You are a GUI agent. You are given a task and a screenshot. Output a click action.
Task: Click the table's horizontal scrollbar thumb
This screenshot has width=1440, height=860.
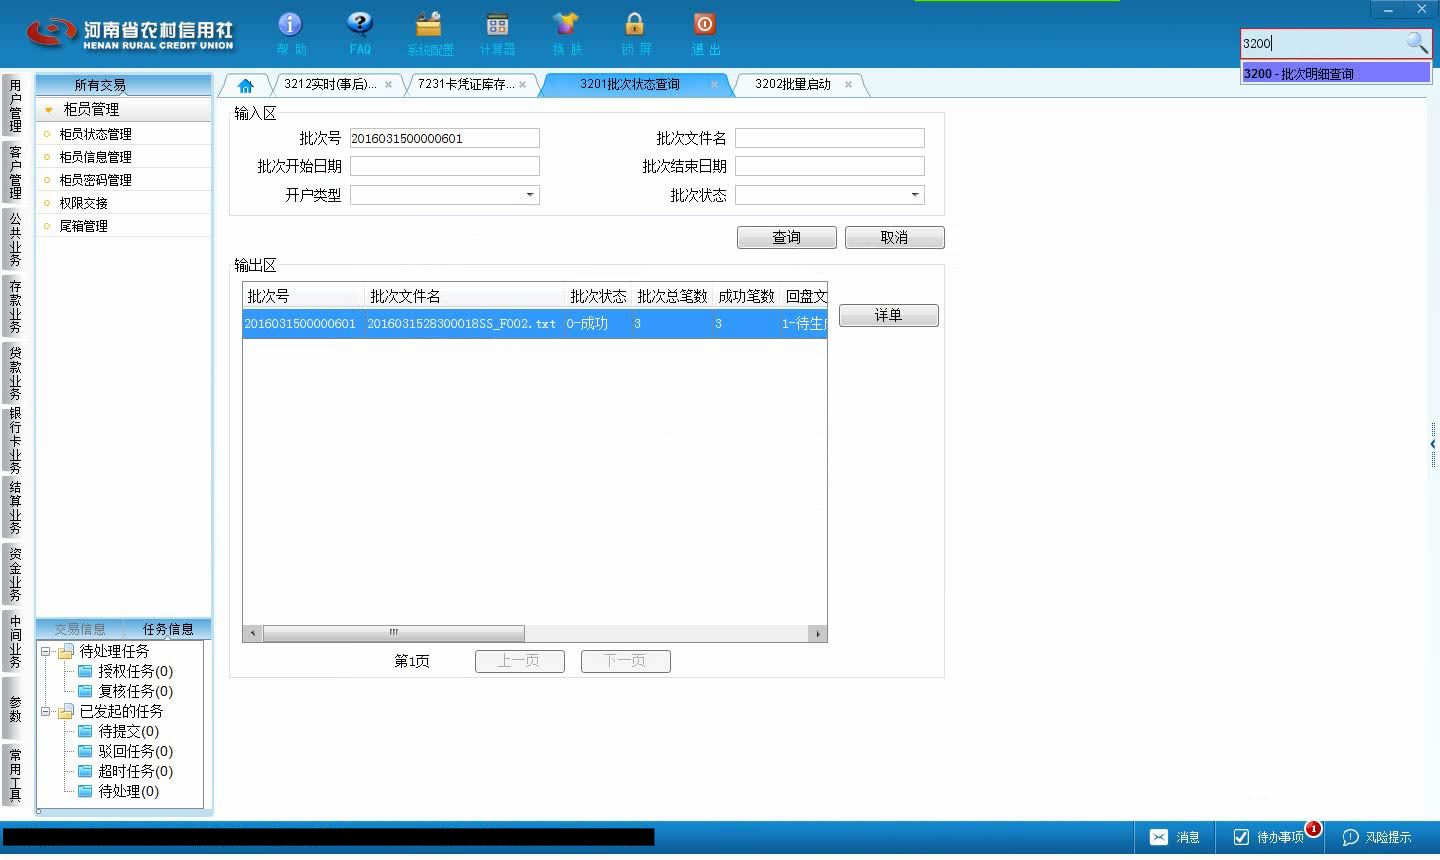393,633
